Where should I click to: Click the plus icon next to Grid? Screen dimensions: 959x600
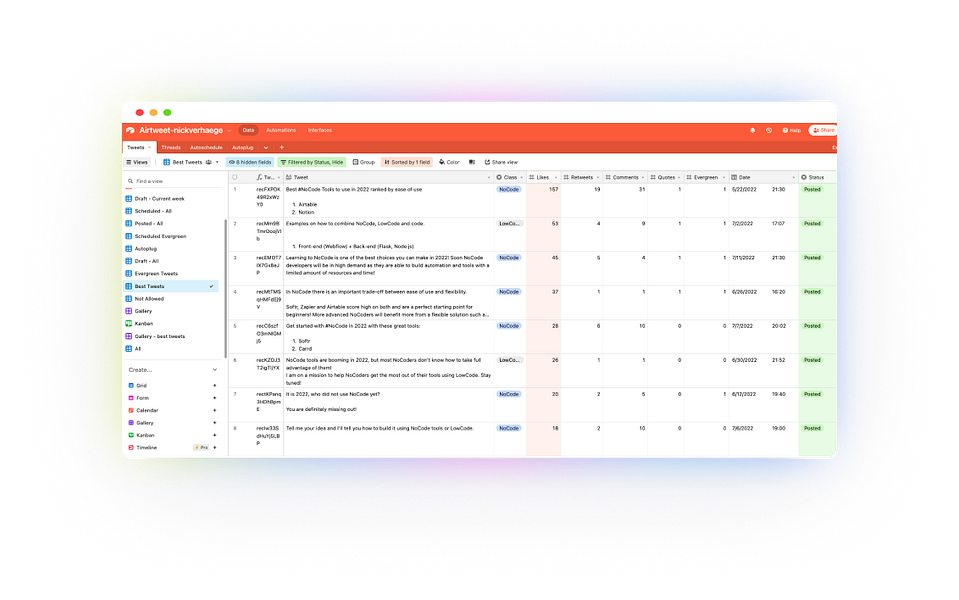coord(215,385)
